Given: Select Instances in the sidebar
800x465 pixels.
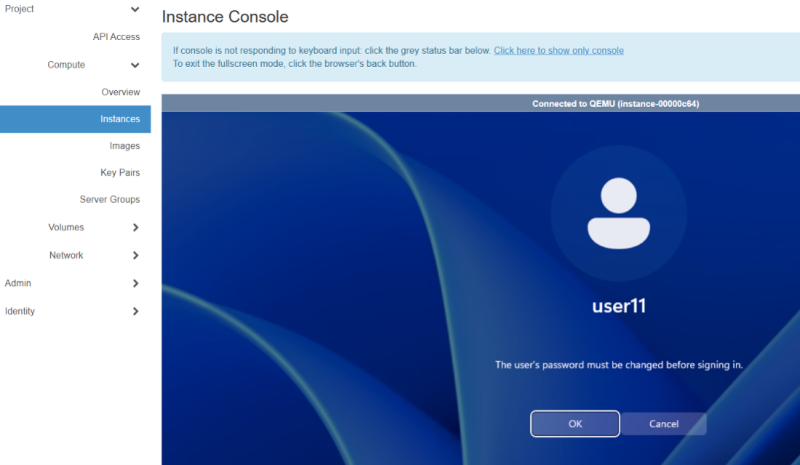Looking at the screenshot, I should click(x=75, y=119).
